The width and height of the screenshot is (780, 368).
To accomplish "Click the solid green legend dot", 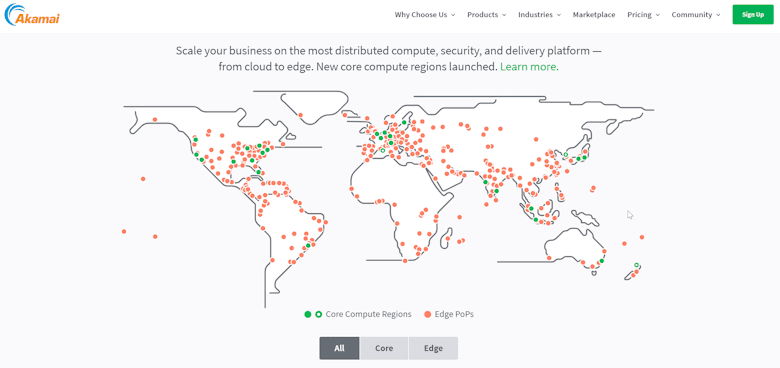I will 308,314.
